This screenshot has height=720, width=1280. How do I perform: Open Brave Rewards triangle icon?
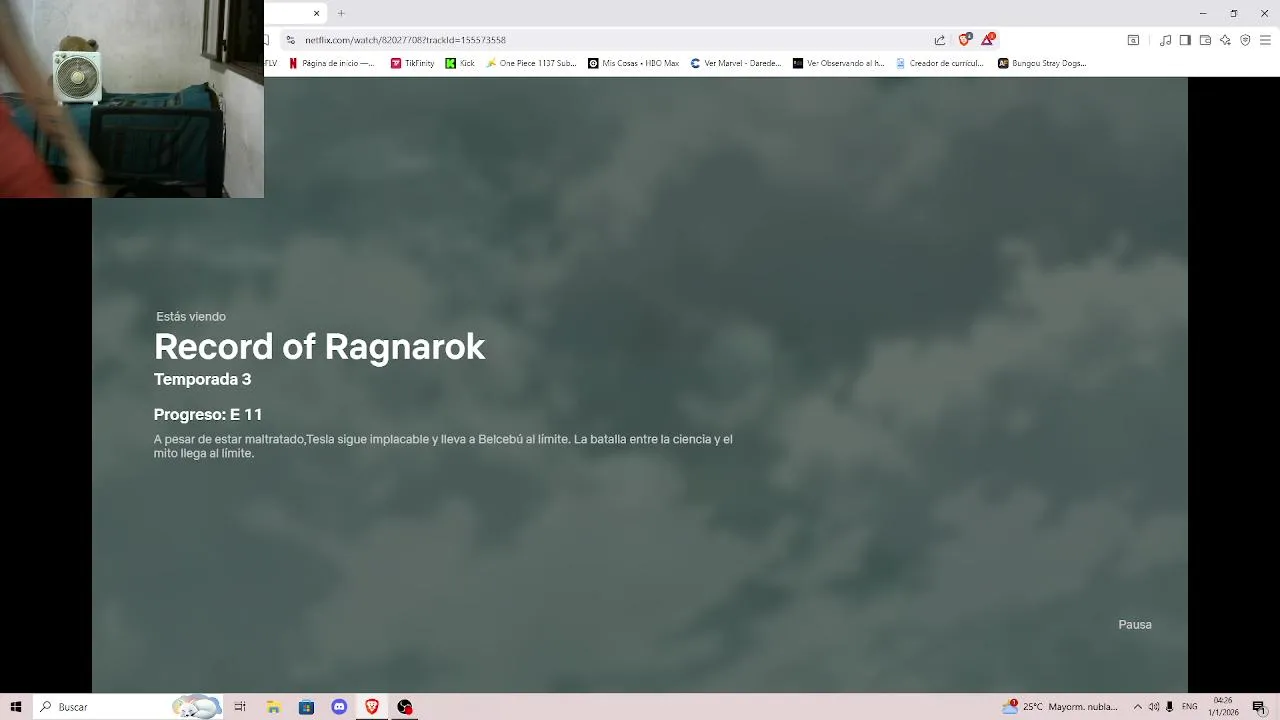988,39
